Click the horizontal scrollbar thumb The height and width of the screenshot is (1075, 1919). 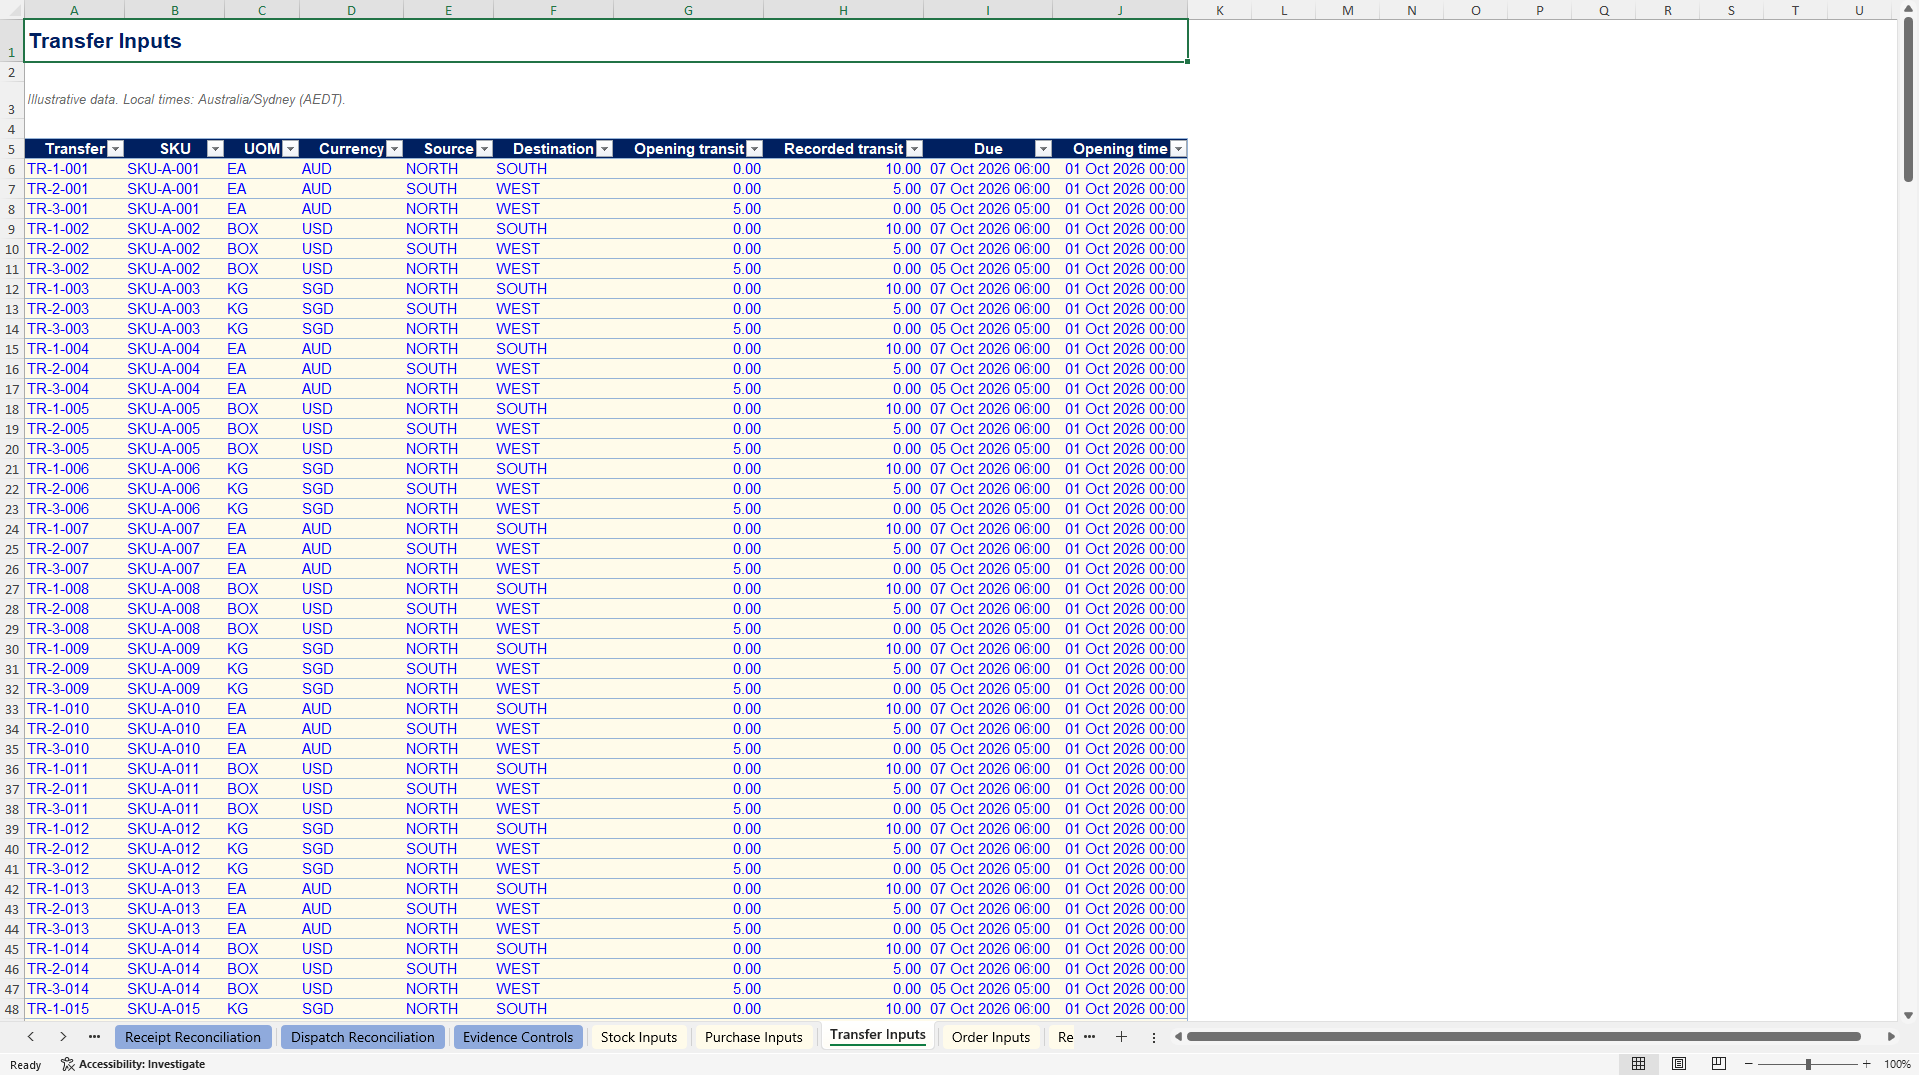pos(1523,1037)
